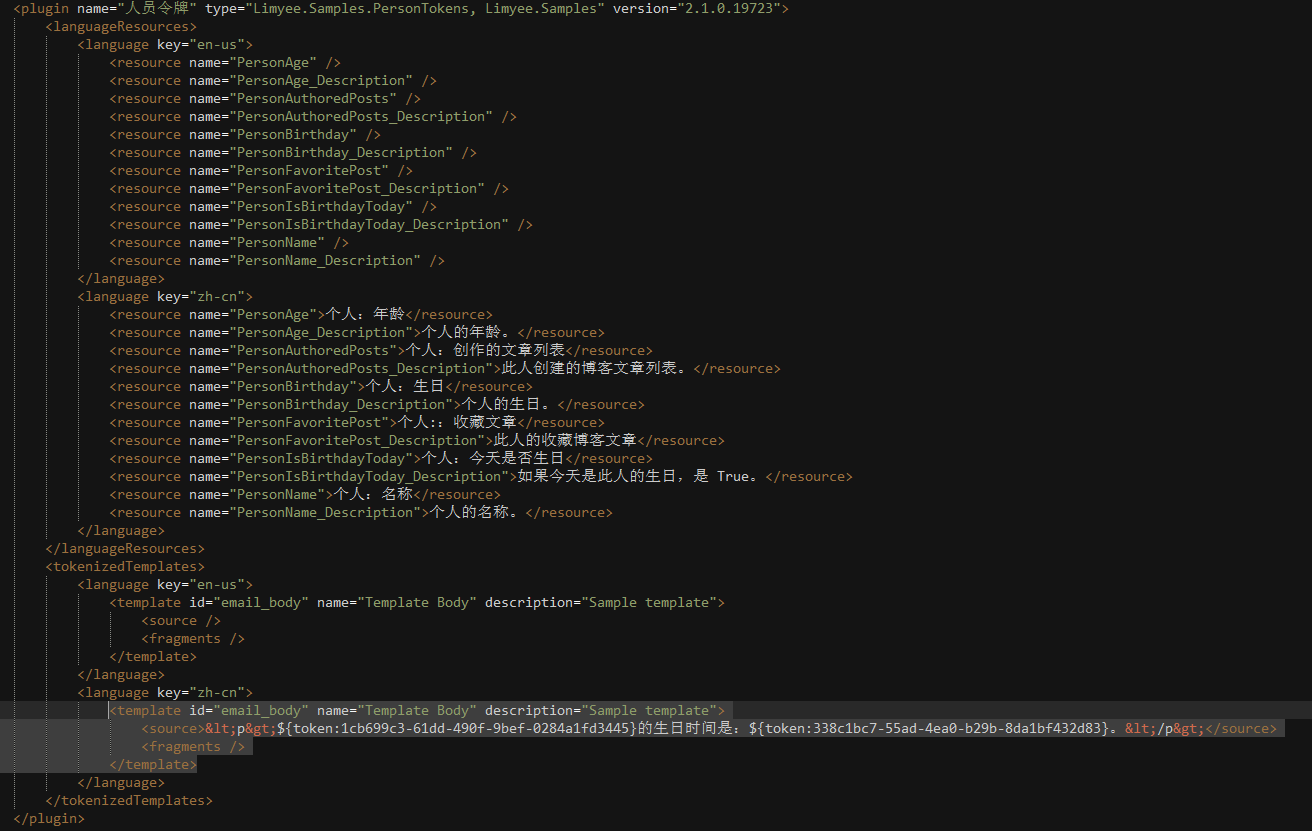Click the resource text 个人：创作的文章列表
This screenshot has width=1312, height=831.
[483, 351]
